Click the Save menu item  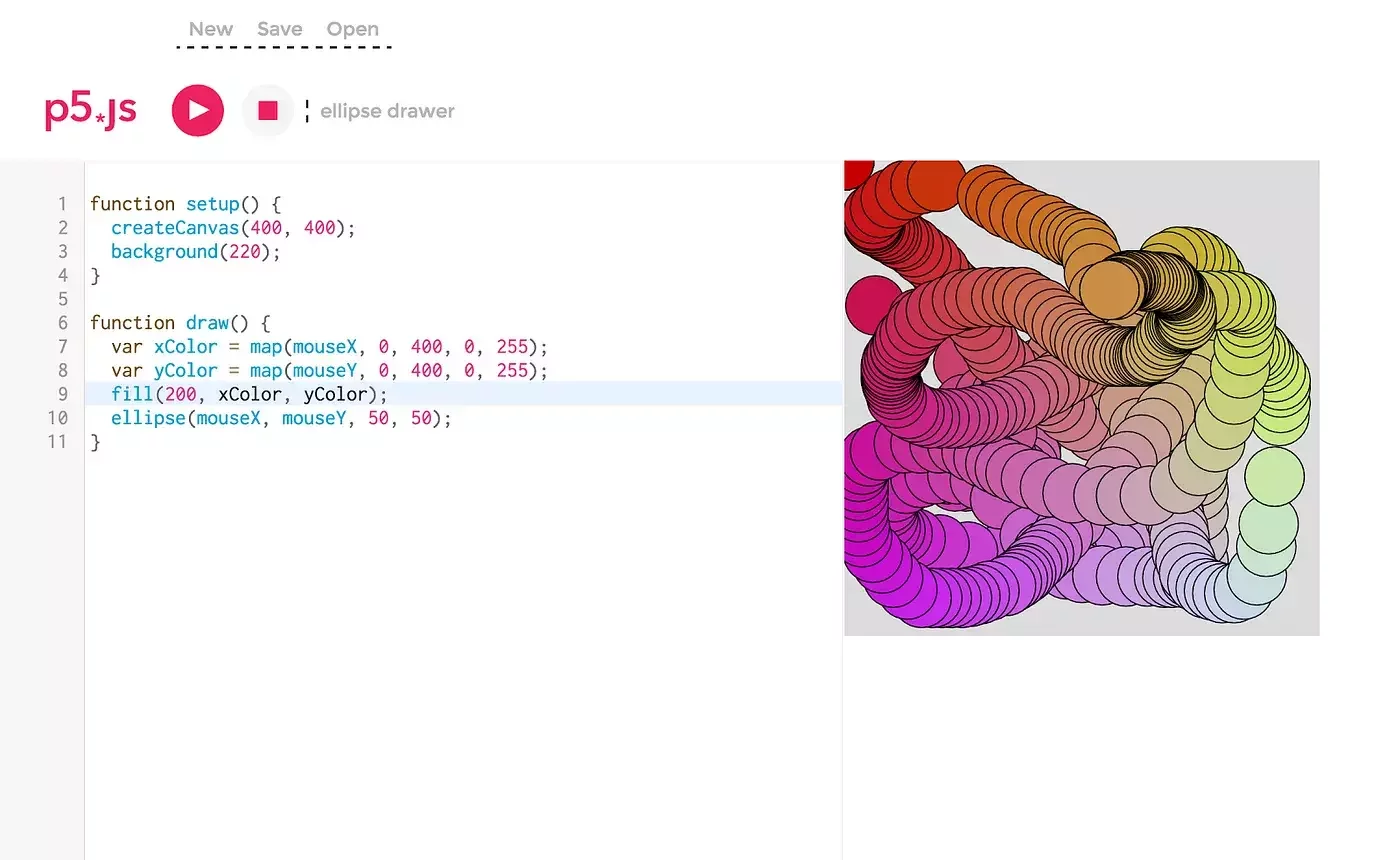(x=280, y=29)
